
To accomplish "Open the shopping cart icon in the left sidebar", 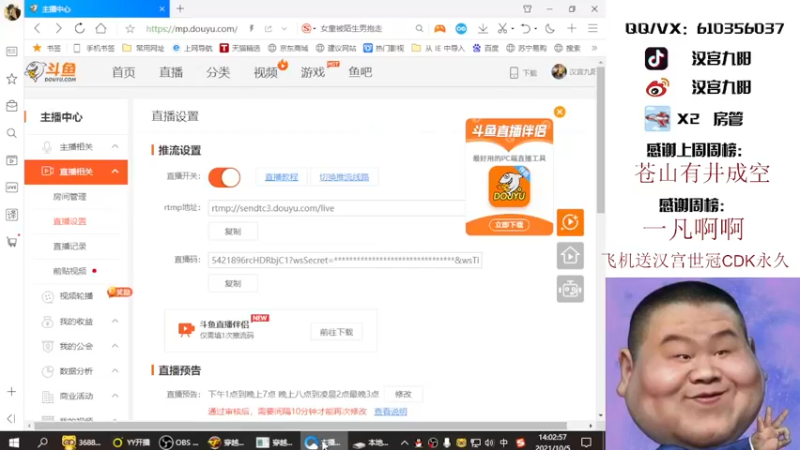I will [11, 242].
